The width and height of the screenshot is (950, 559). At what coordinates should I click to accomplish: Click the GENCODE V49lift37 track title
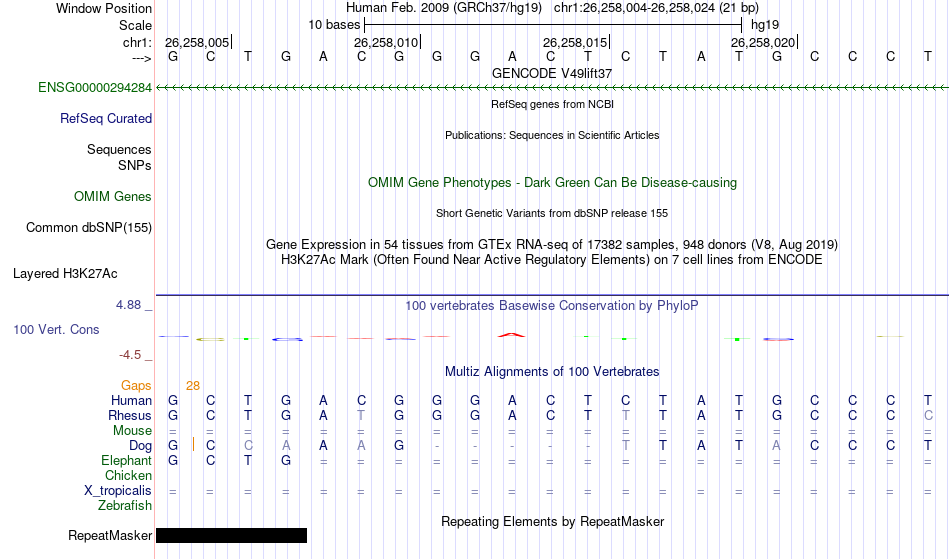click(x=552, y=73)
